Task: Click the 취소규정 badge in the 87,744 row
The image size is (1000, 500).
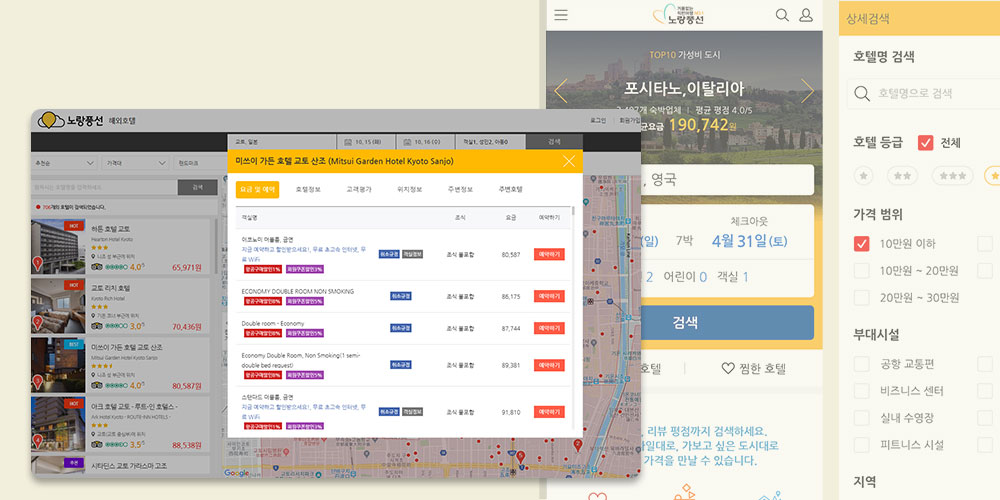Action: click(x=401, y=328)
